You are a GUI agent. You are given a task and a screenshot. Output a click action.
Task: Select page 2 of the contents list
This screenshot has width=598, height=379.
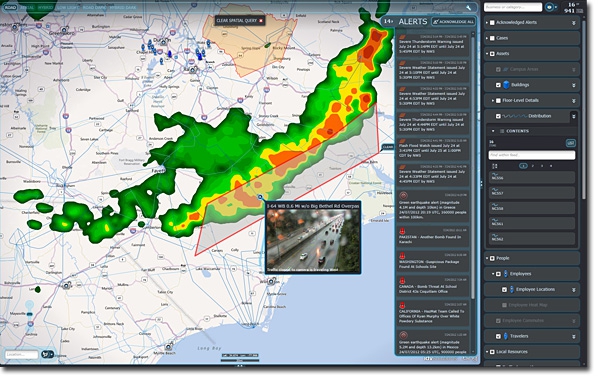pyautogui.click(x=533, y=166)
